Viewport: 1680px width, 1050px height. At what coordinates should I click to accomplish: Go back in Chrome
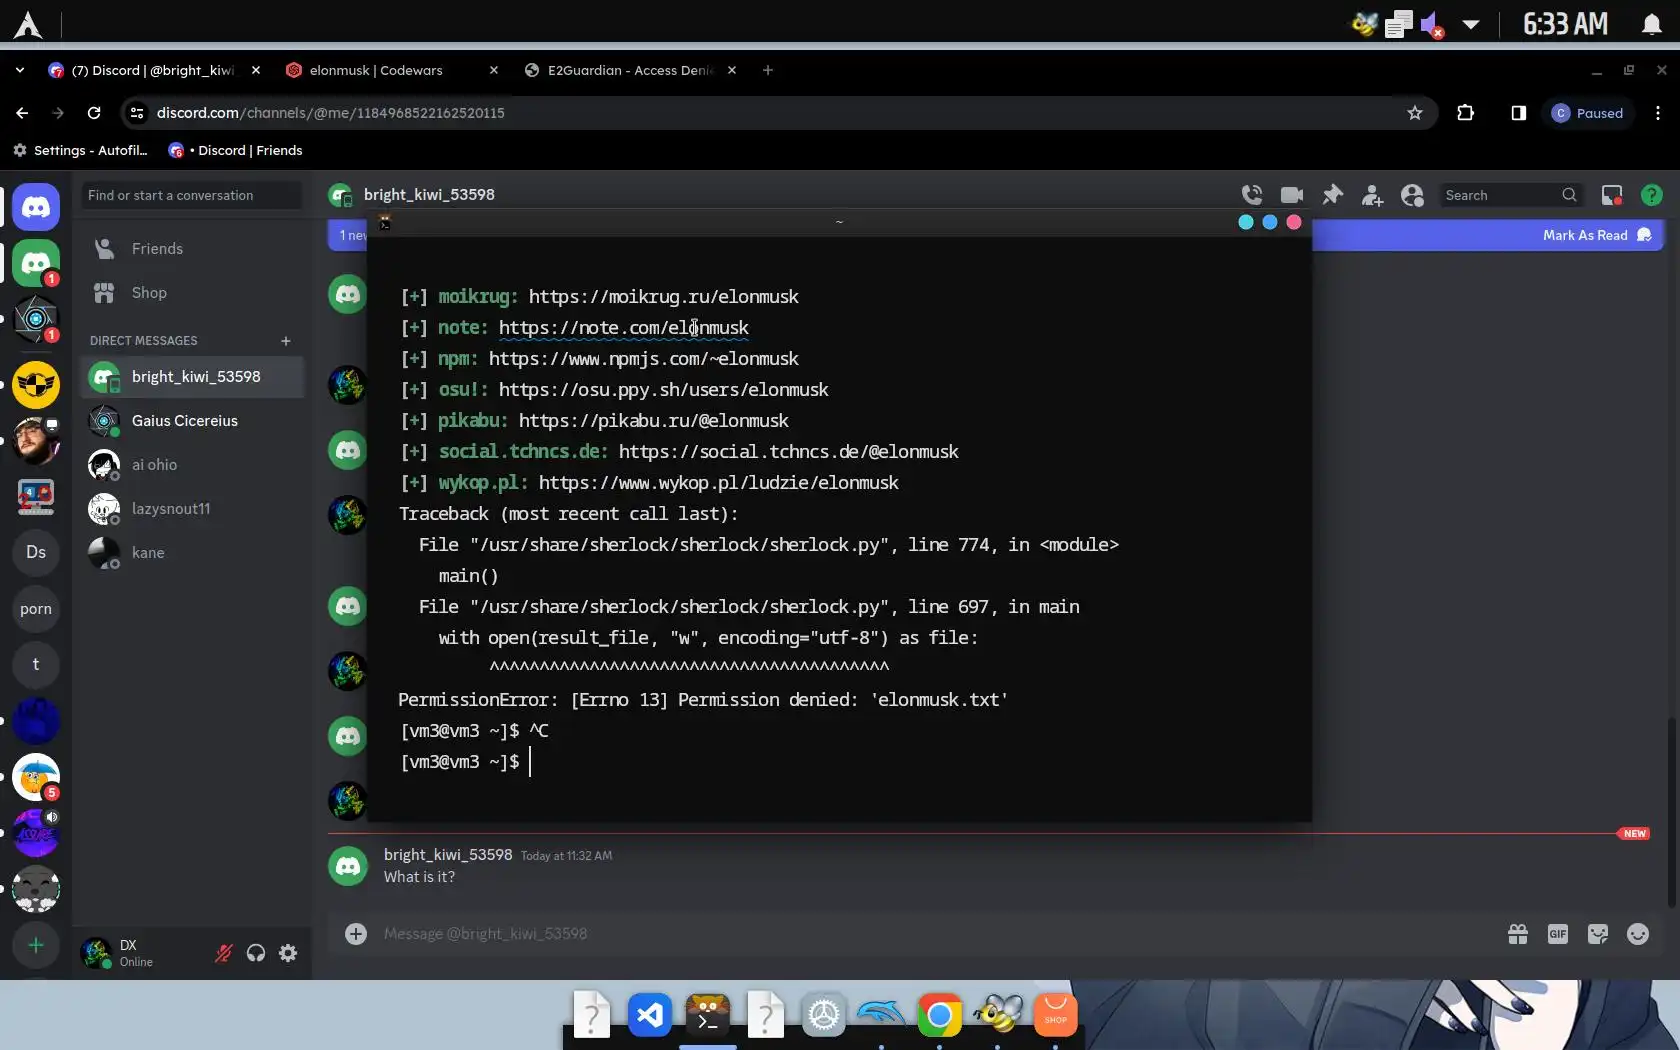click(x=22, y=113)
